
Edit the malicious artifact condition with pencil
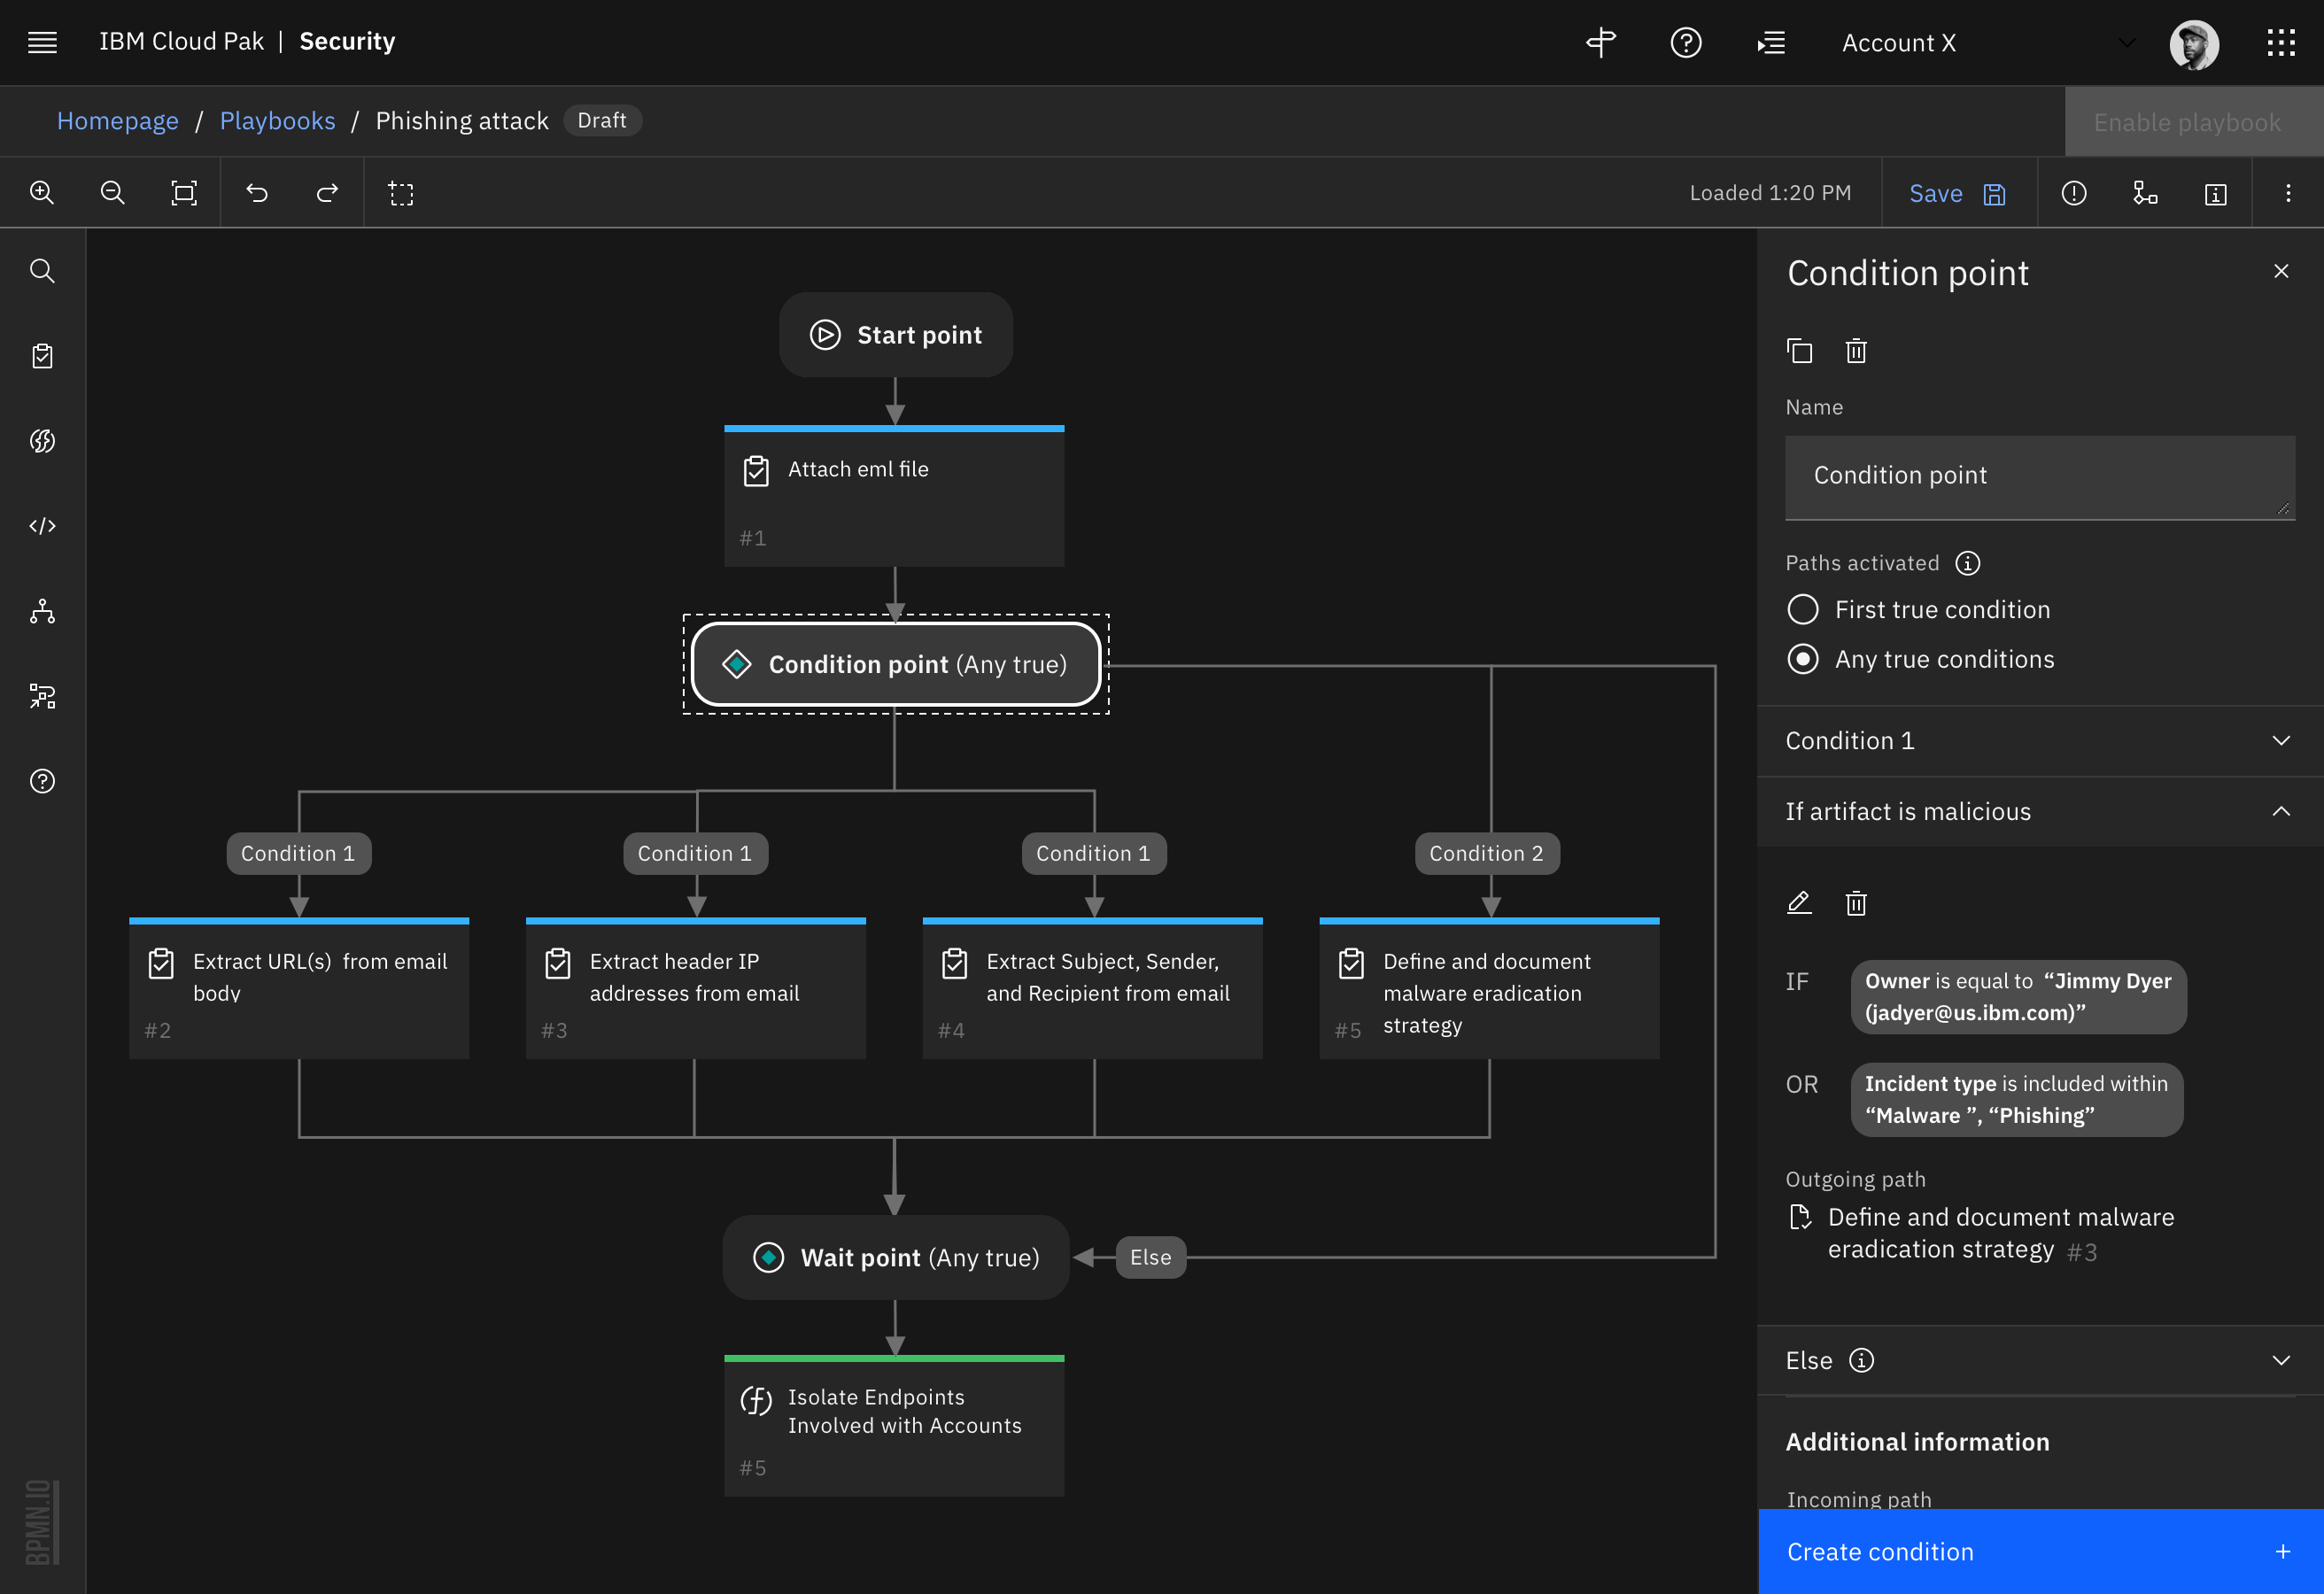click(1799, 903)
